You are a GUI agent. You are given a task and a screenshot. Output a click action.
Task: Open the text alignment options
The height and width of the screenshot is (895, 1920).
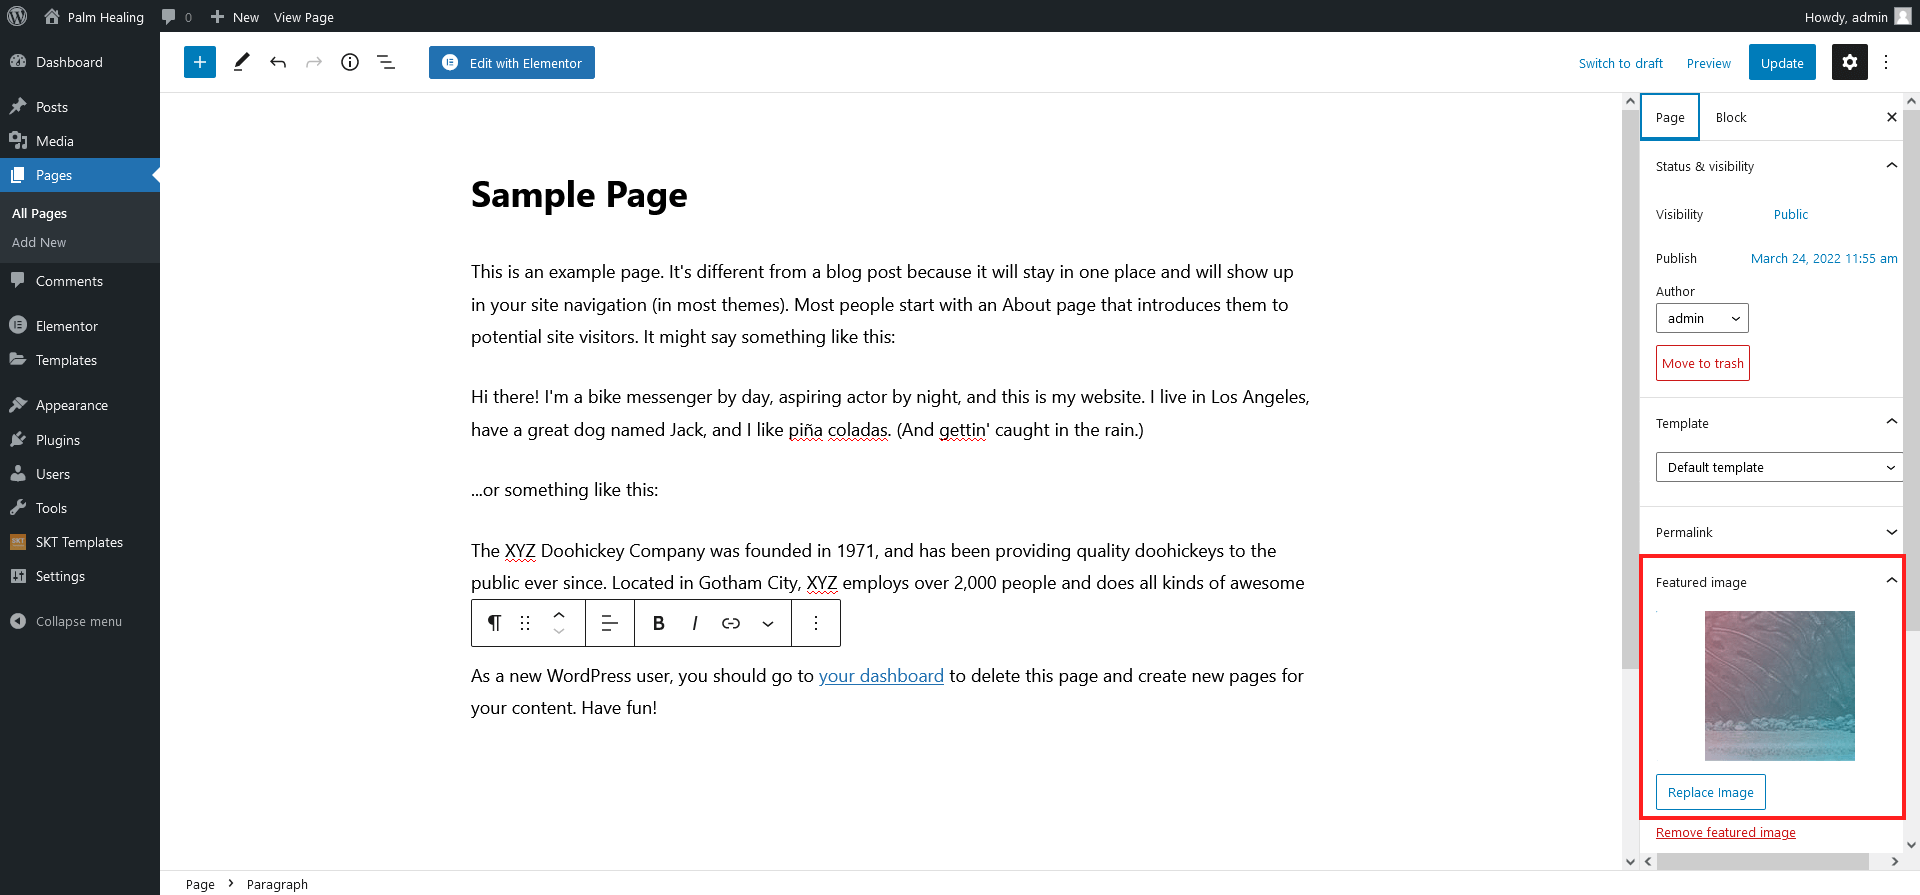(609, 623)
